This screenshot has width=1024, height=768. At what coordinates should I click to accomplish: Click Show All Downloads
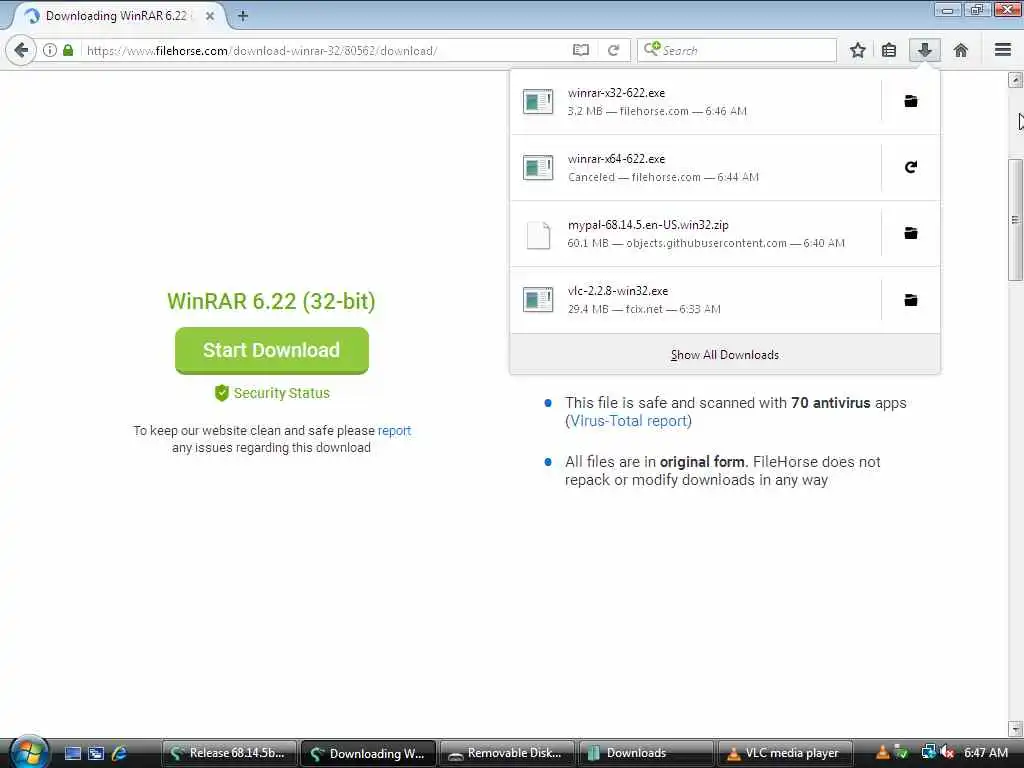tap(725, 355)
